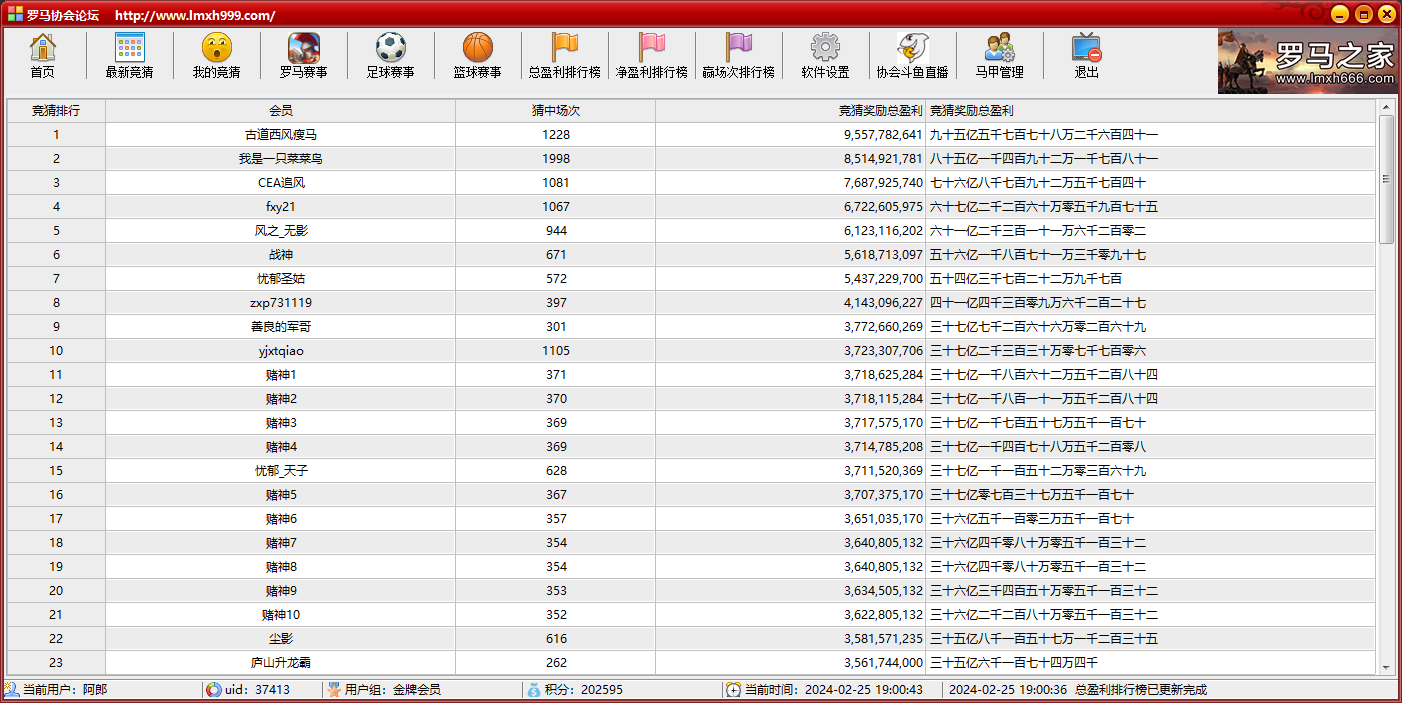Click the 罗马之家 banner image
This screenshot has height=703, width=1402.
tap(1307, 61)
